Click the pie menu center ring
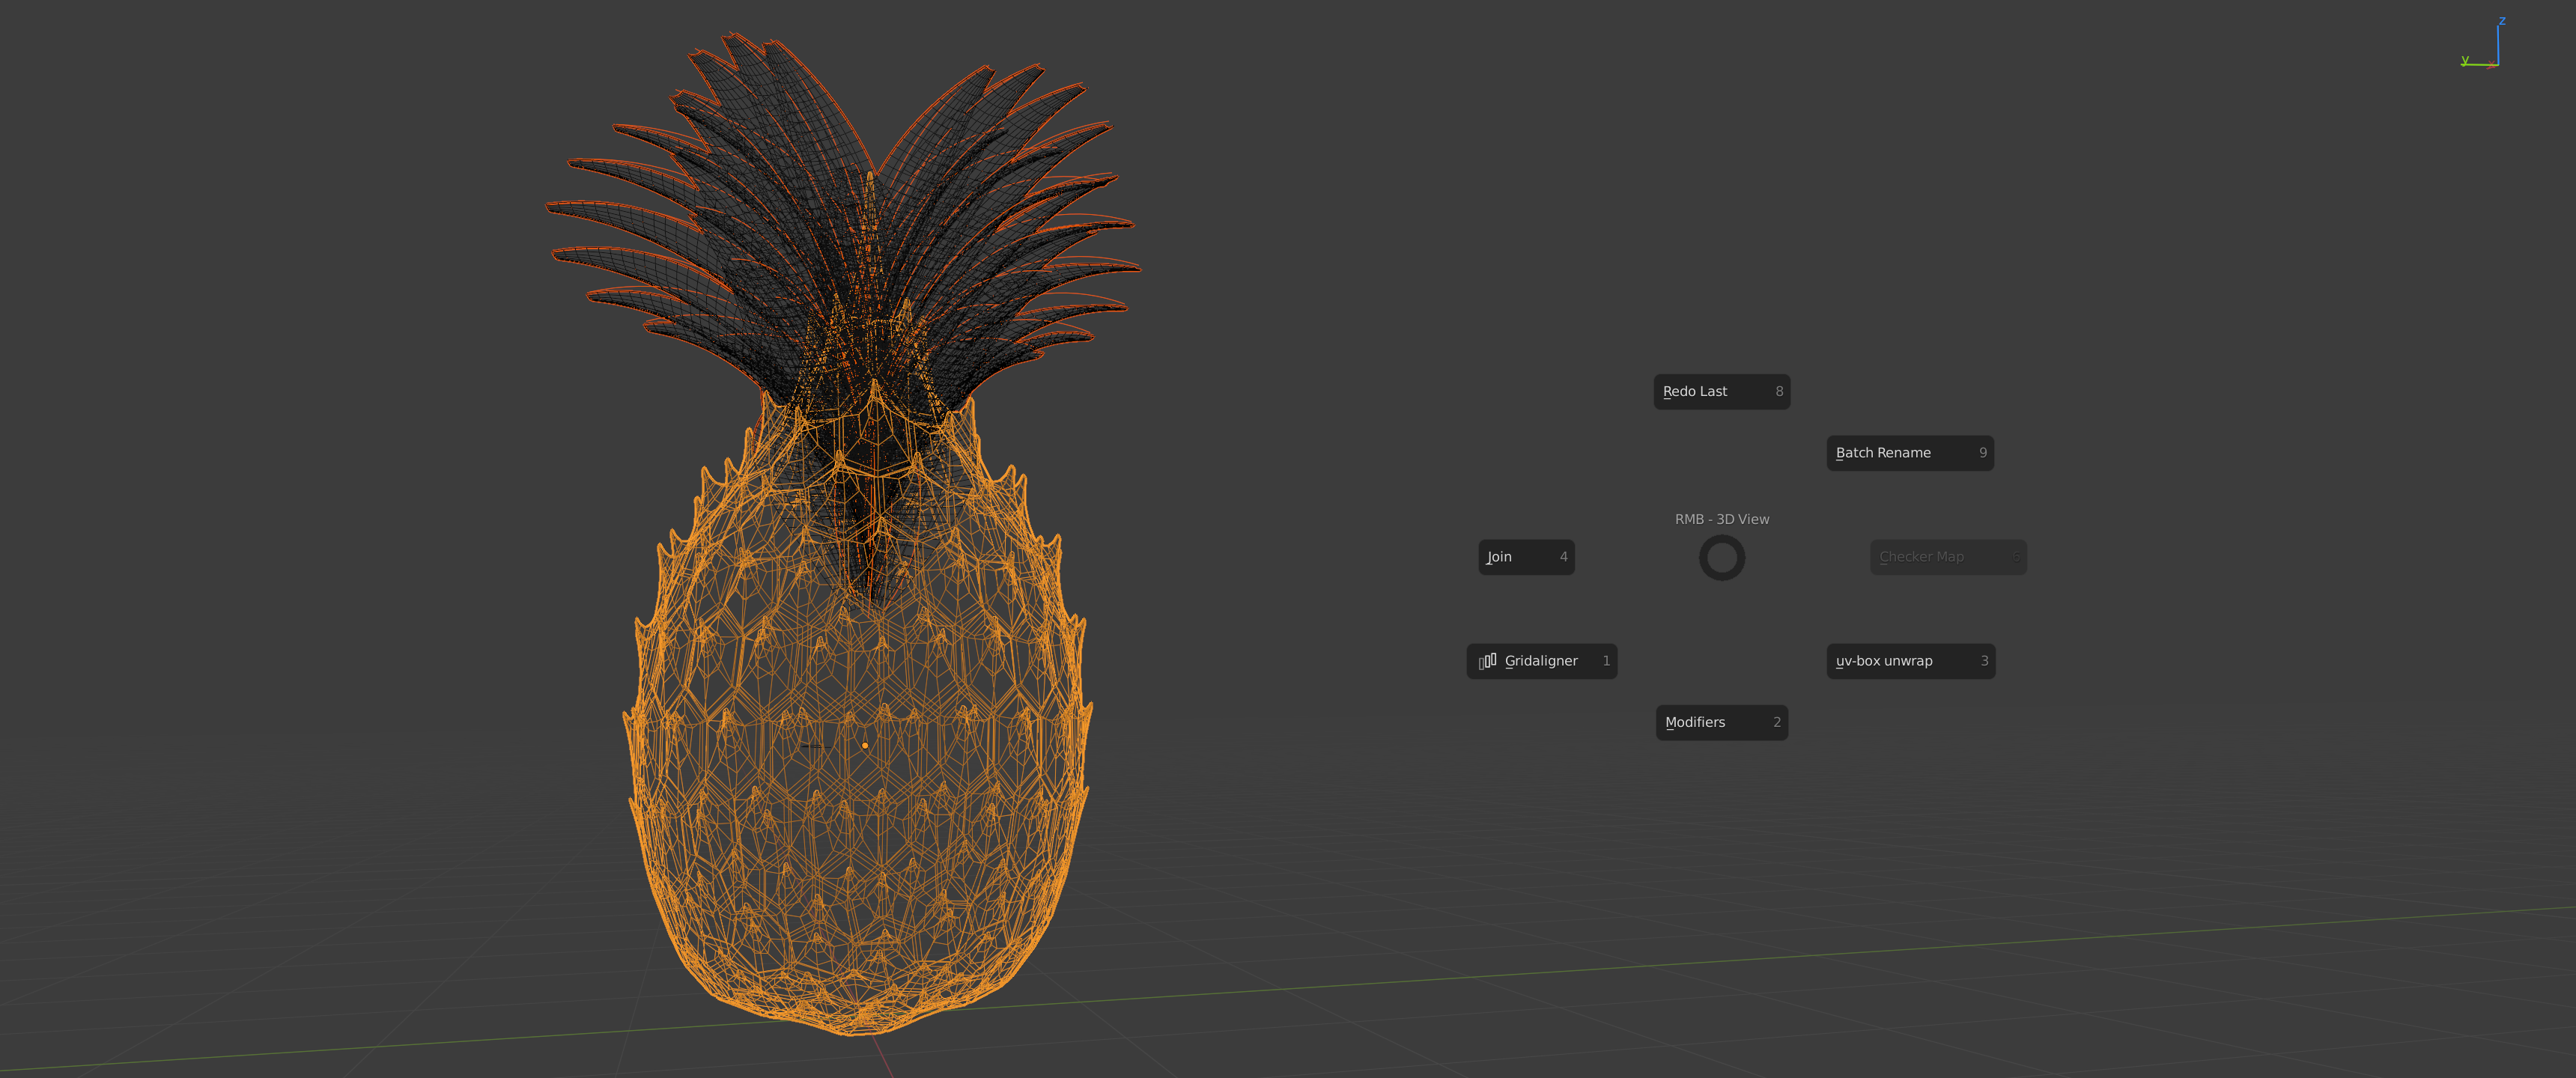Viewport: 2576px width, 1078px height. pos(1721,558)
